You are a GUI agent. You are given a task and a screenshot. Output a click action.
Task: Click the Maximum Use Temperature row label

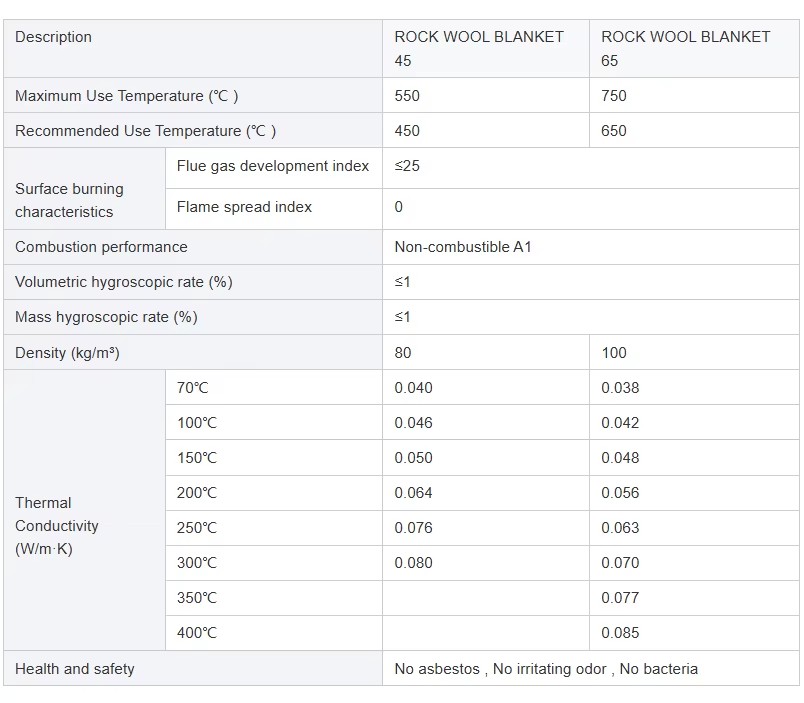127,96
